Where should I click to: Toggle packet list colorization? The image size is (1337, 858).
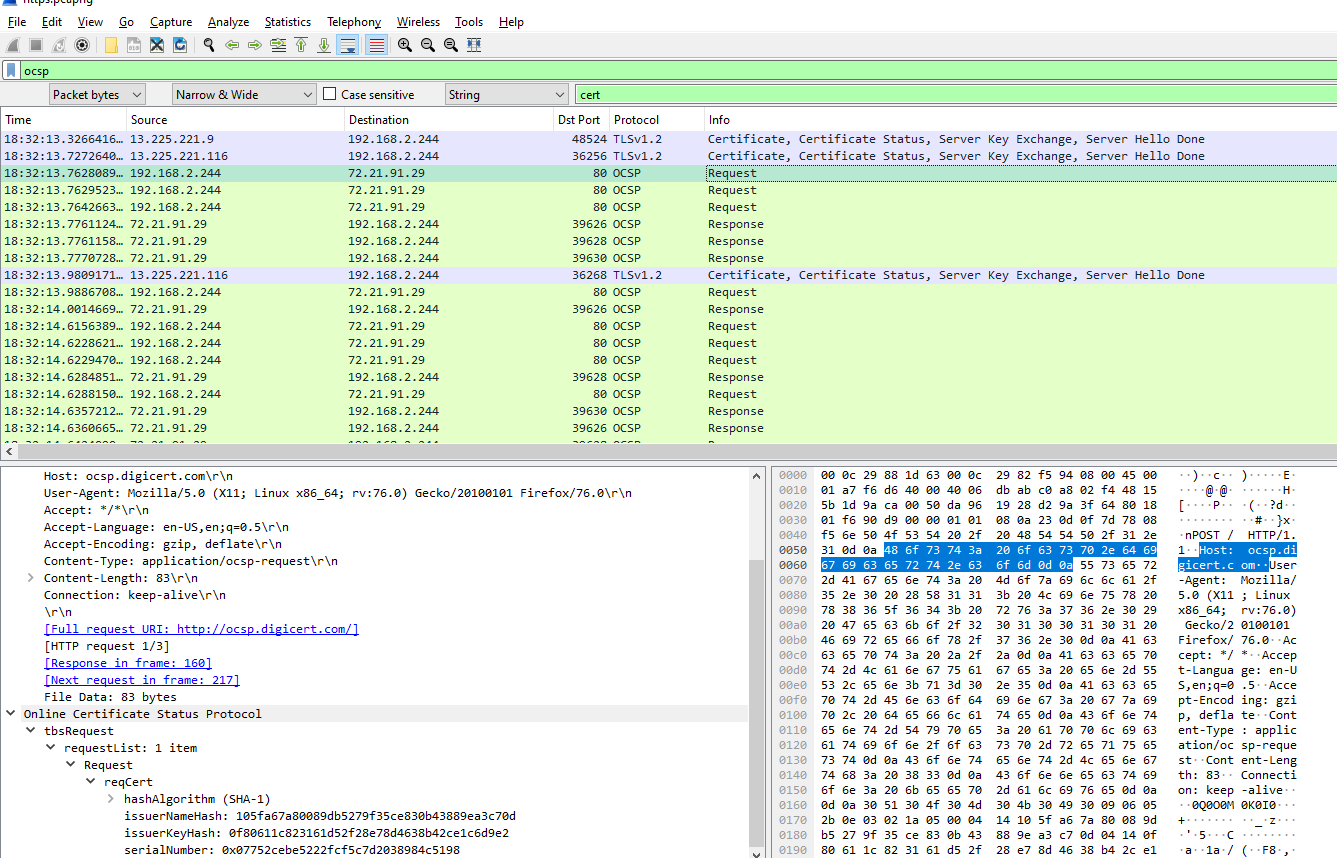coord(376,45)
